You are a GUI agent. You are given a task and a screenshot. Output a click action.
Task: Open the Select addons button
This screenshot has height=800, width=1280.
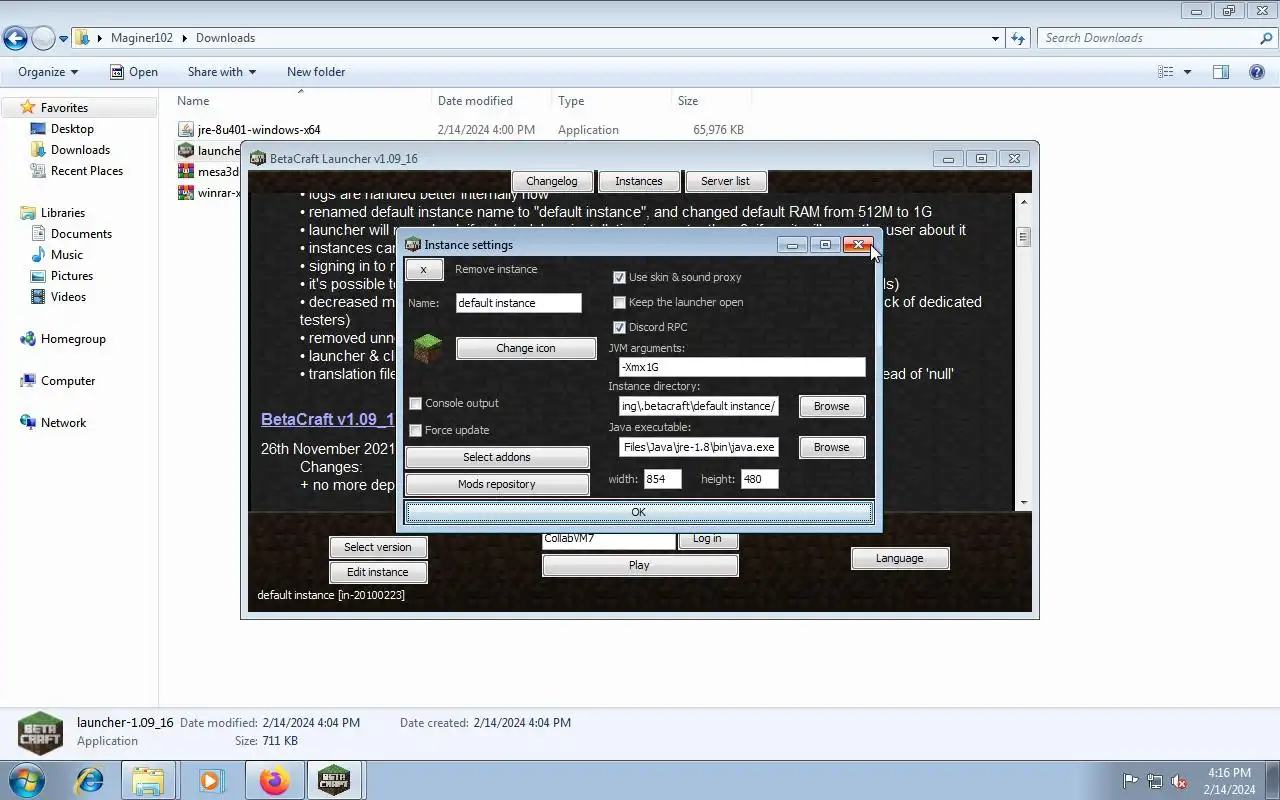pos(497,457)
